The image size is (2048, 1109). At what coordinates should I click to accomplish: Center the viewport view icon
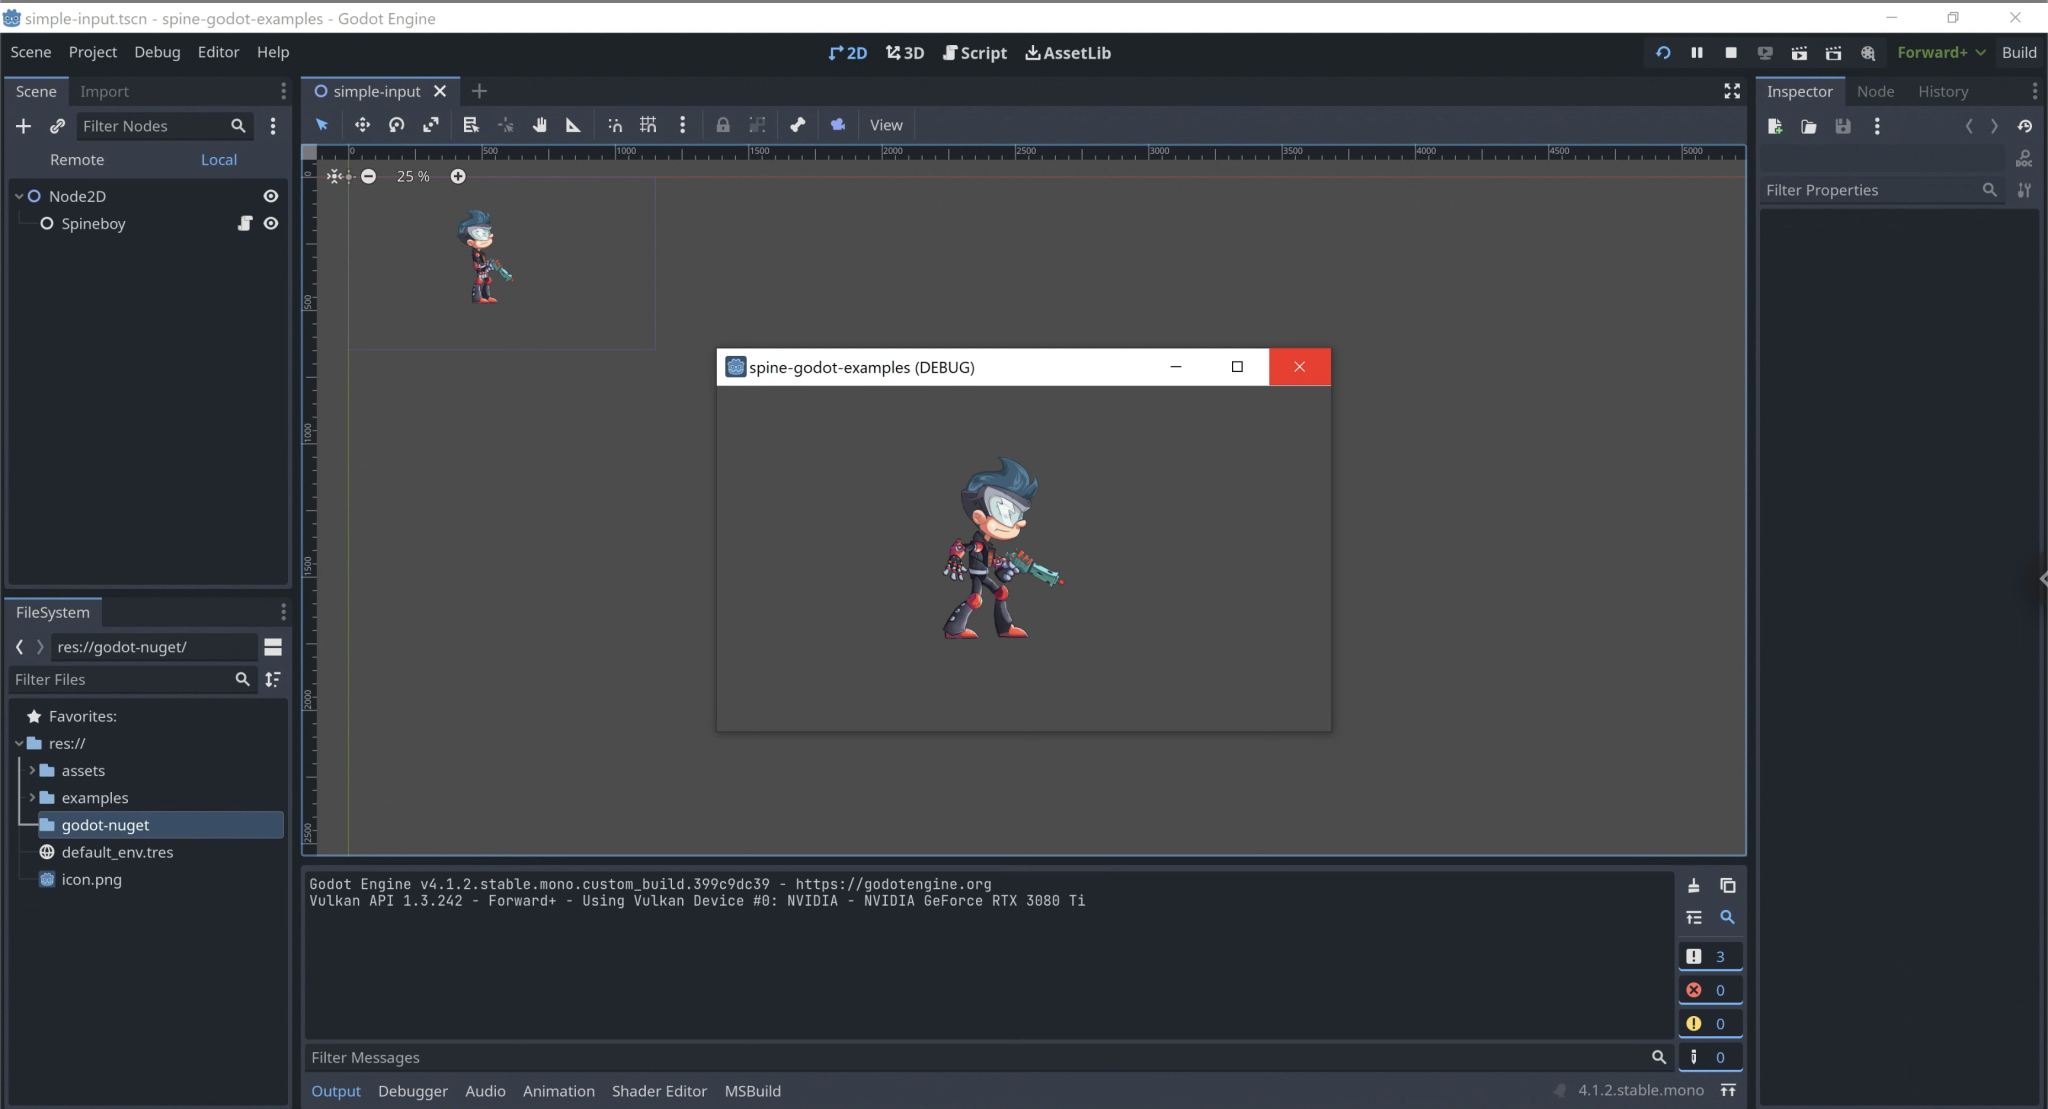tap(336, 176)
